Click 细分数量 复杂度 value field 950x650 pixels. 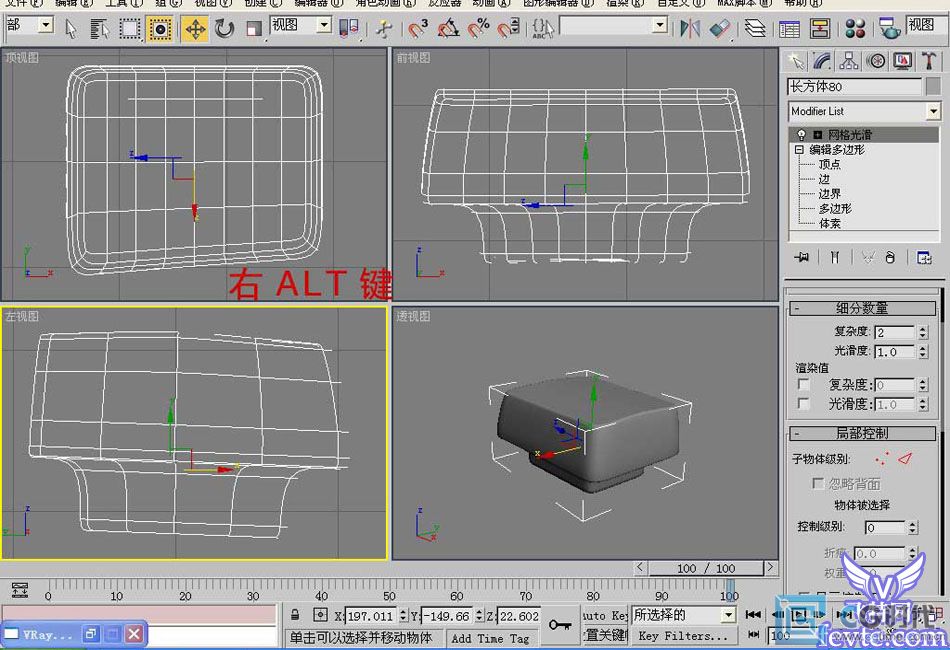[894, 332]
